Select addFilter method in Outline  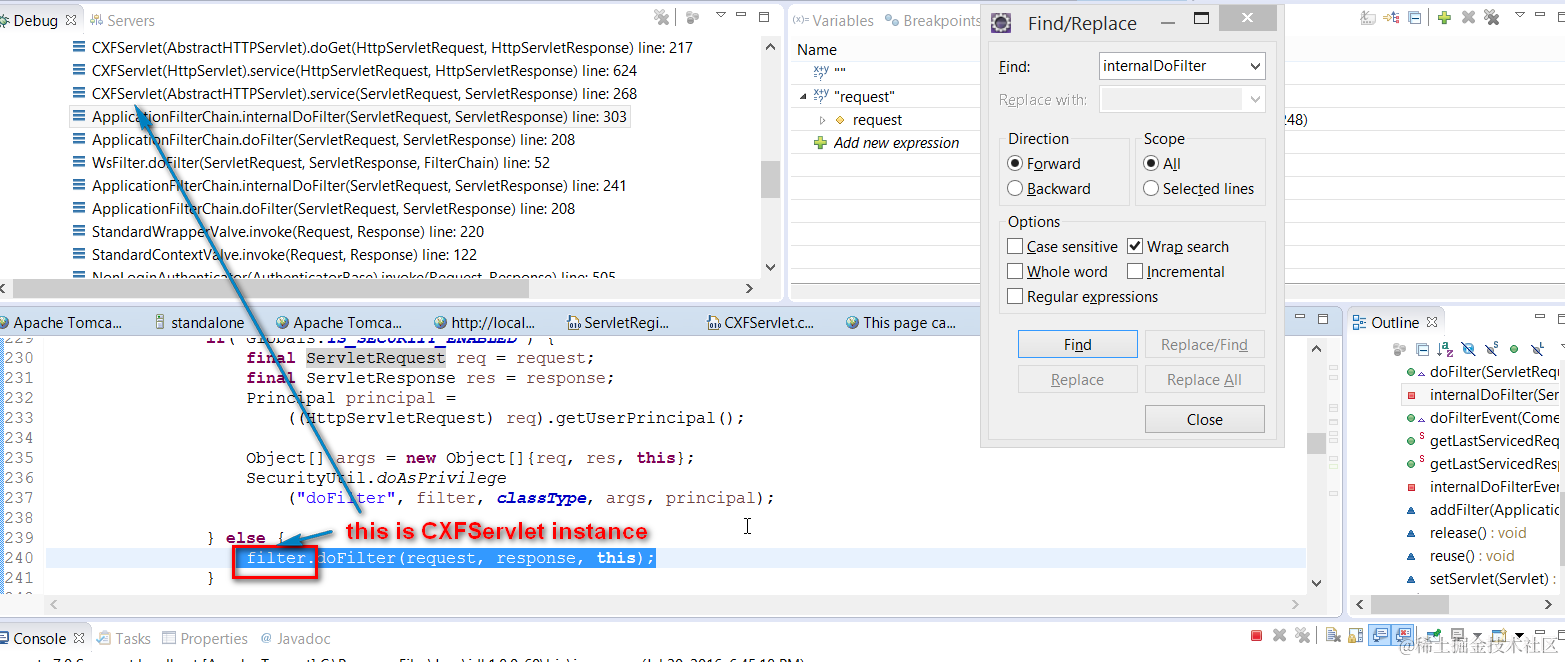tap(1482, 510)
